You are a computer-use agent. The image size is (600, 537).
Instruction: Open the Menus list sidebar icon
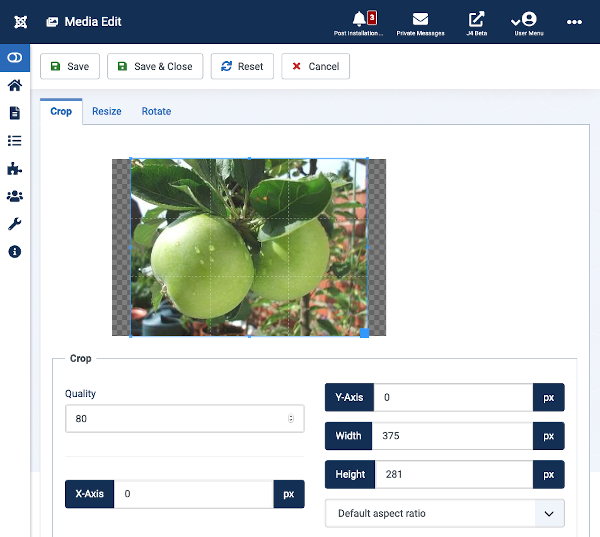point(15,141)
